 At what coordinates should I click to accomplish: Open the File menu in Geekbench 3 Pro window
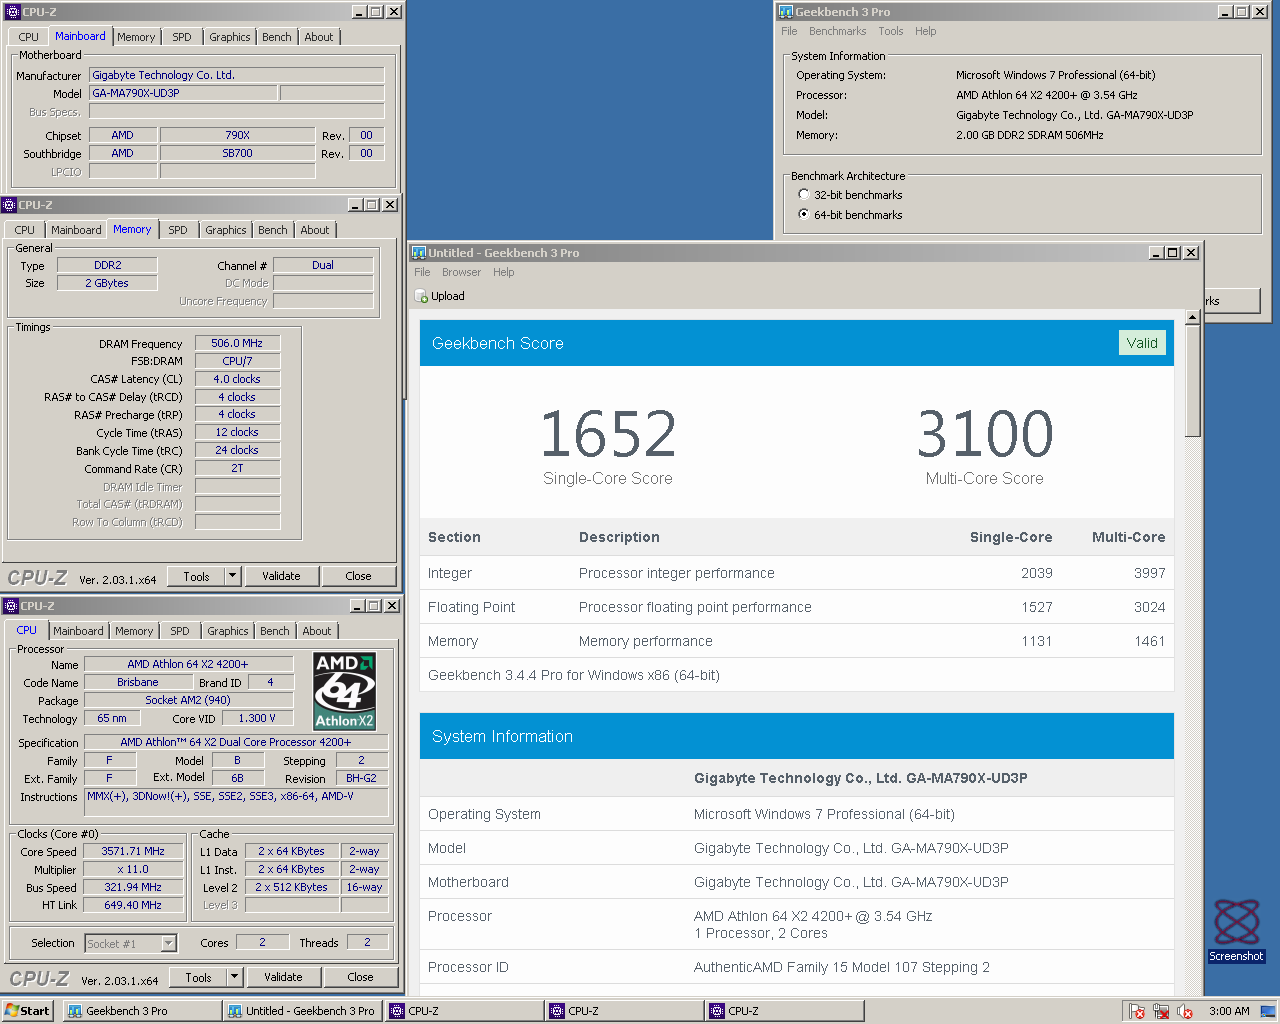click(789, 31)
